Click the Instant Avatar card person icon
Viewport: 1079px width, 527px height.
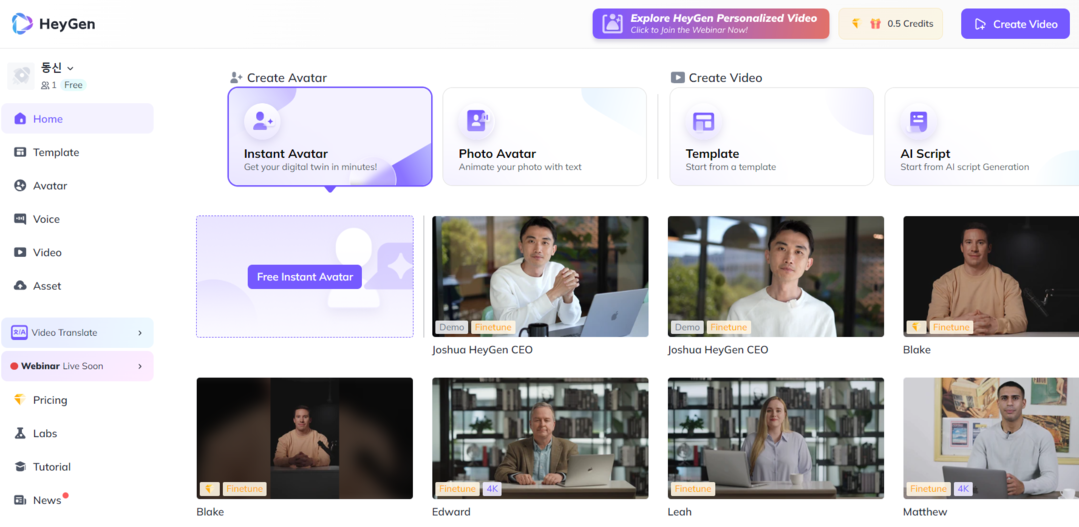coord(262,121)
